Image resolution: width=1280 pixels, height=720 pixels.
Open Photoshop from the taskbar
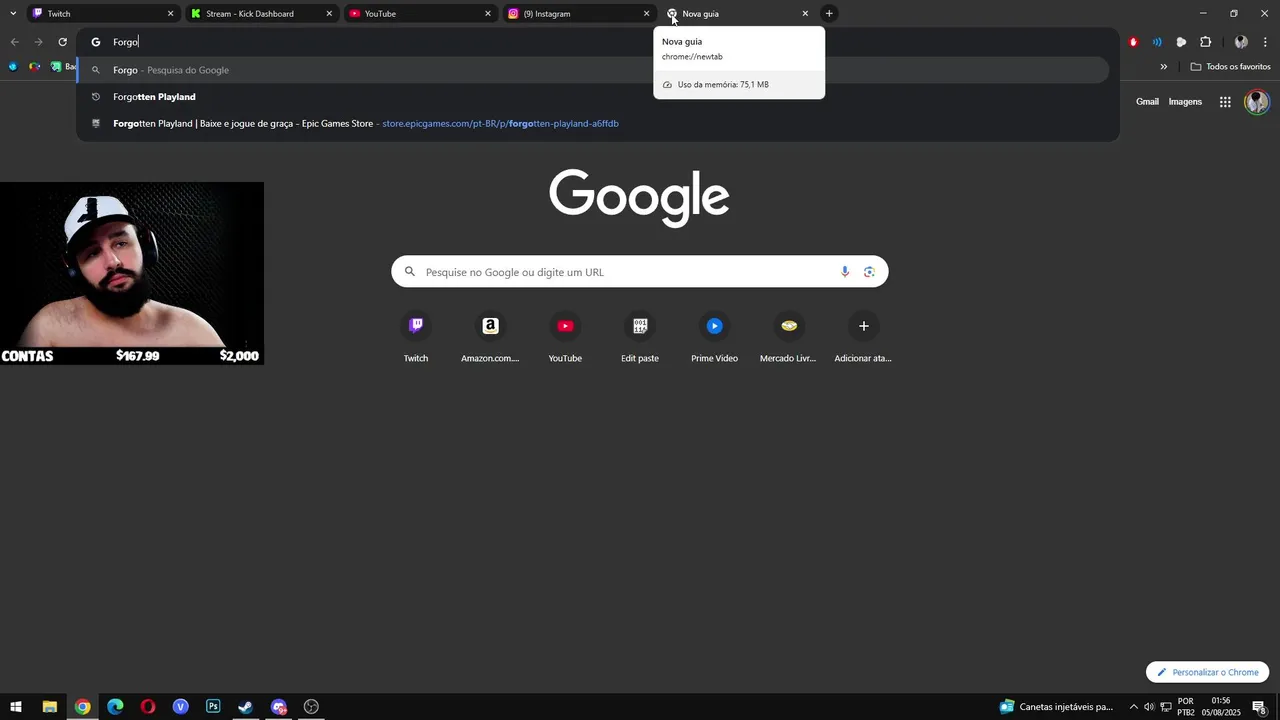coord(213,707)
